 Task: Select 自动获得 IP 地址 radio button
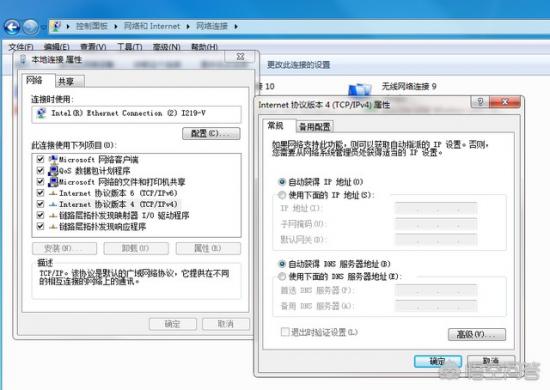click(282, 182)
